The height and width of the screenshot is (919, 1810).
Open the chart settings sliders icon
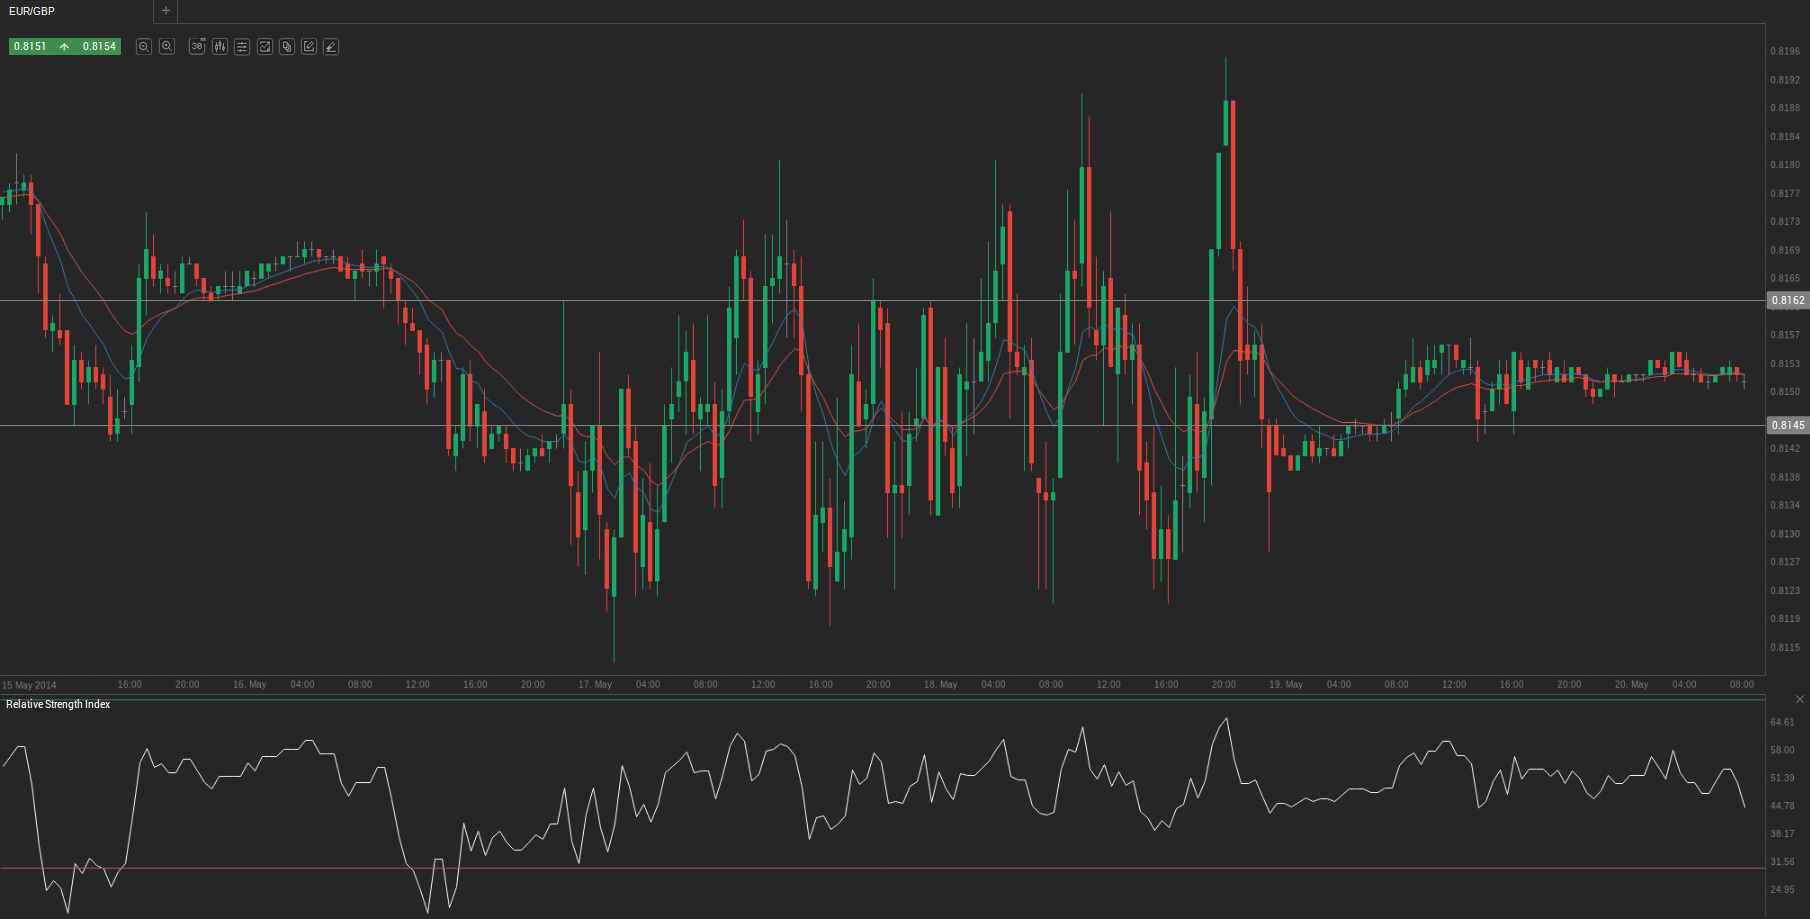[242, 47]
